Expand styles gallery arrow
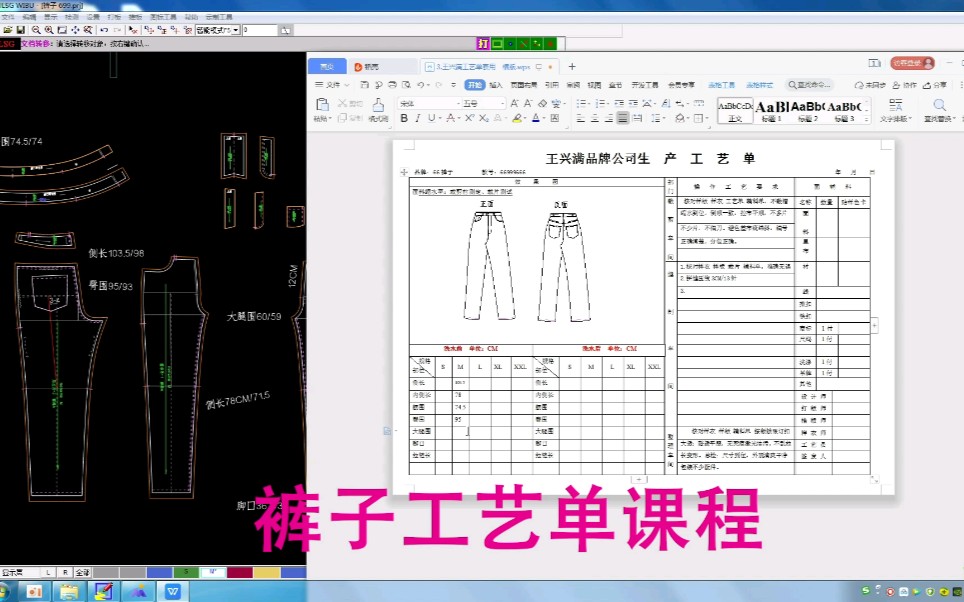 (x=867, y=119)
